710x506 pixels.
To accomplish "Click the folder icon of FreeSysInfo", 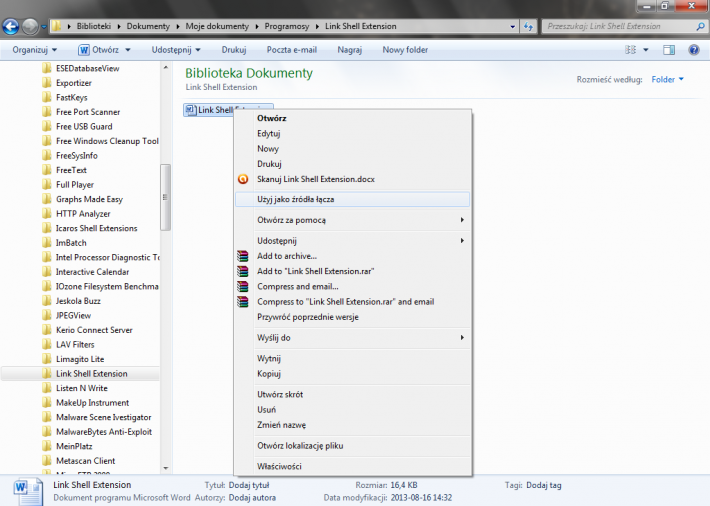I will pyautogui.click(x=46, y=155).
